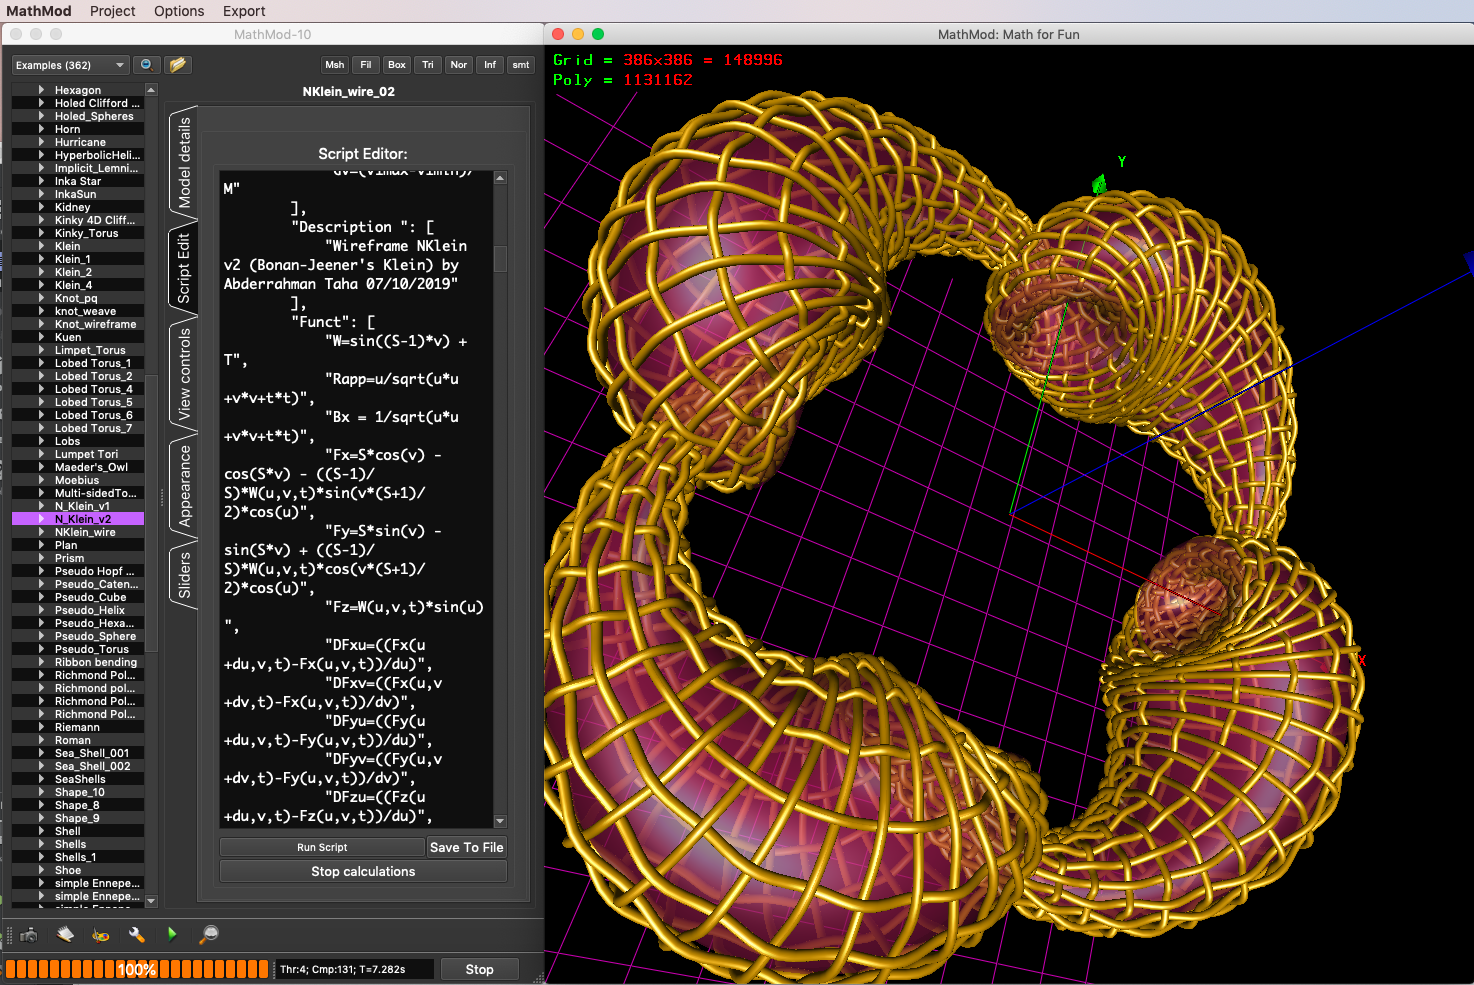Open a script file with the folder icon
The image size is (1474, 985).
click(x=178, y=64)
